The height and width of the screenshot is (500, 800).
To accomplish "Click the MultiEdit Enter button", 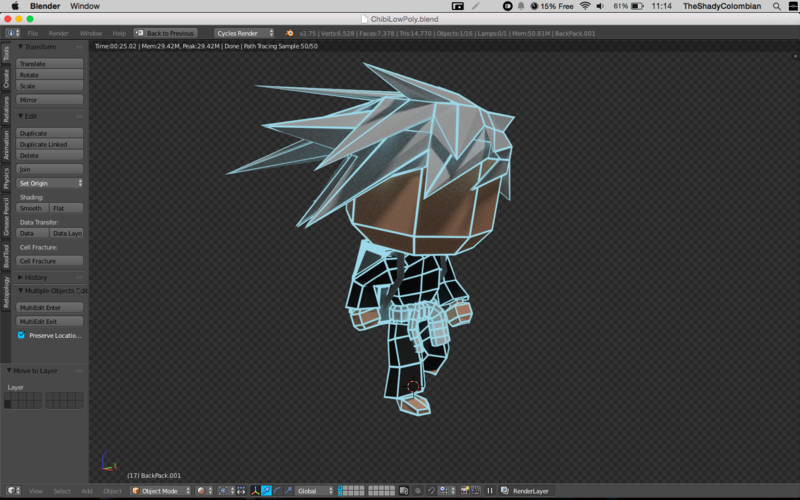I will (x=49, y=308).
